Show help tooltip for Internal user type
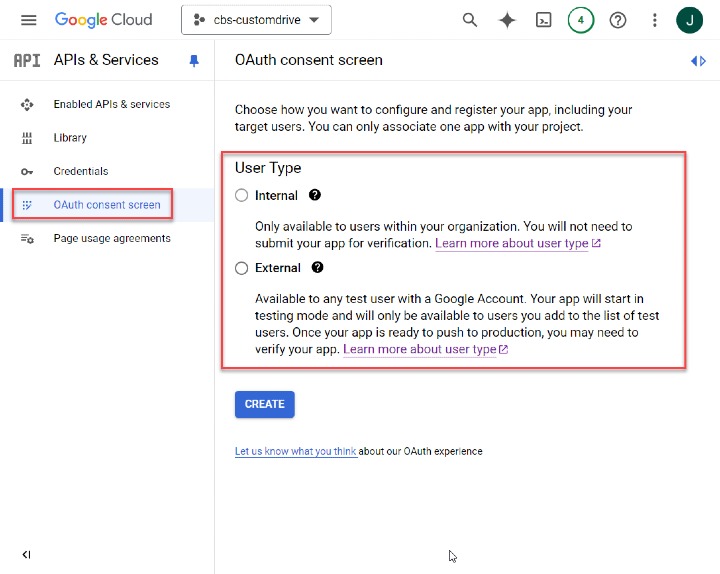The width and height of the screenshot is (720, 574). (315, 196)
